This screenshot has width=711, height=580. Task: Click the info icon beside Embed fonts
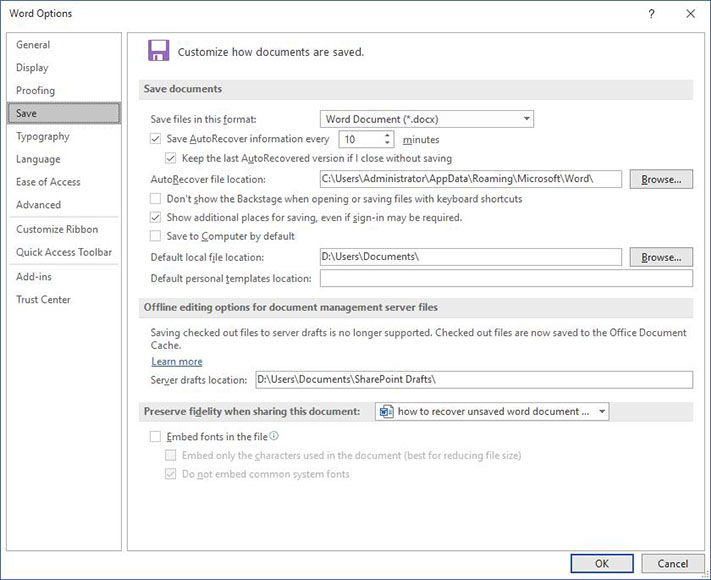tap(274, 436)
